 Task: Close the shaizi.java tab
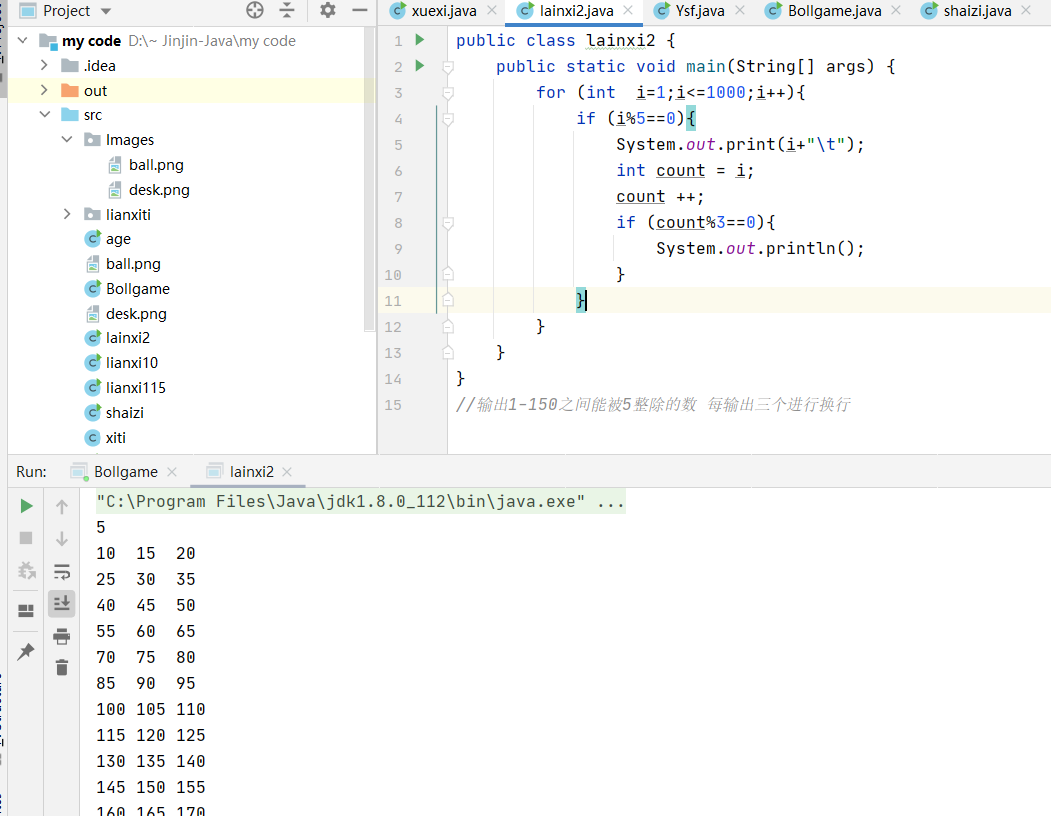1026,10
